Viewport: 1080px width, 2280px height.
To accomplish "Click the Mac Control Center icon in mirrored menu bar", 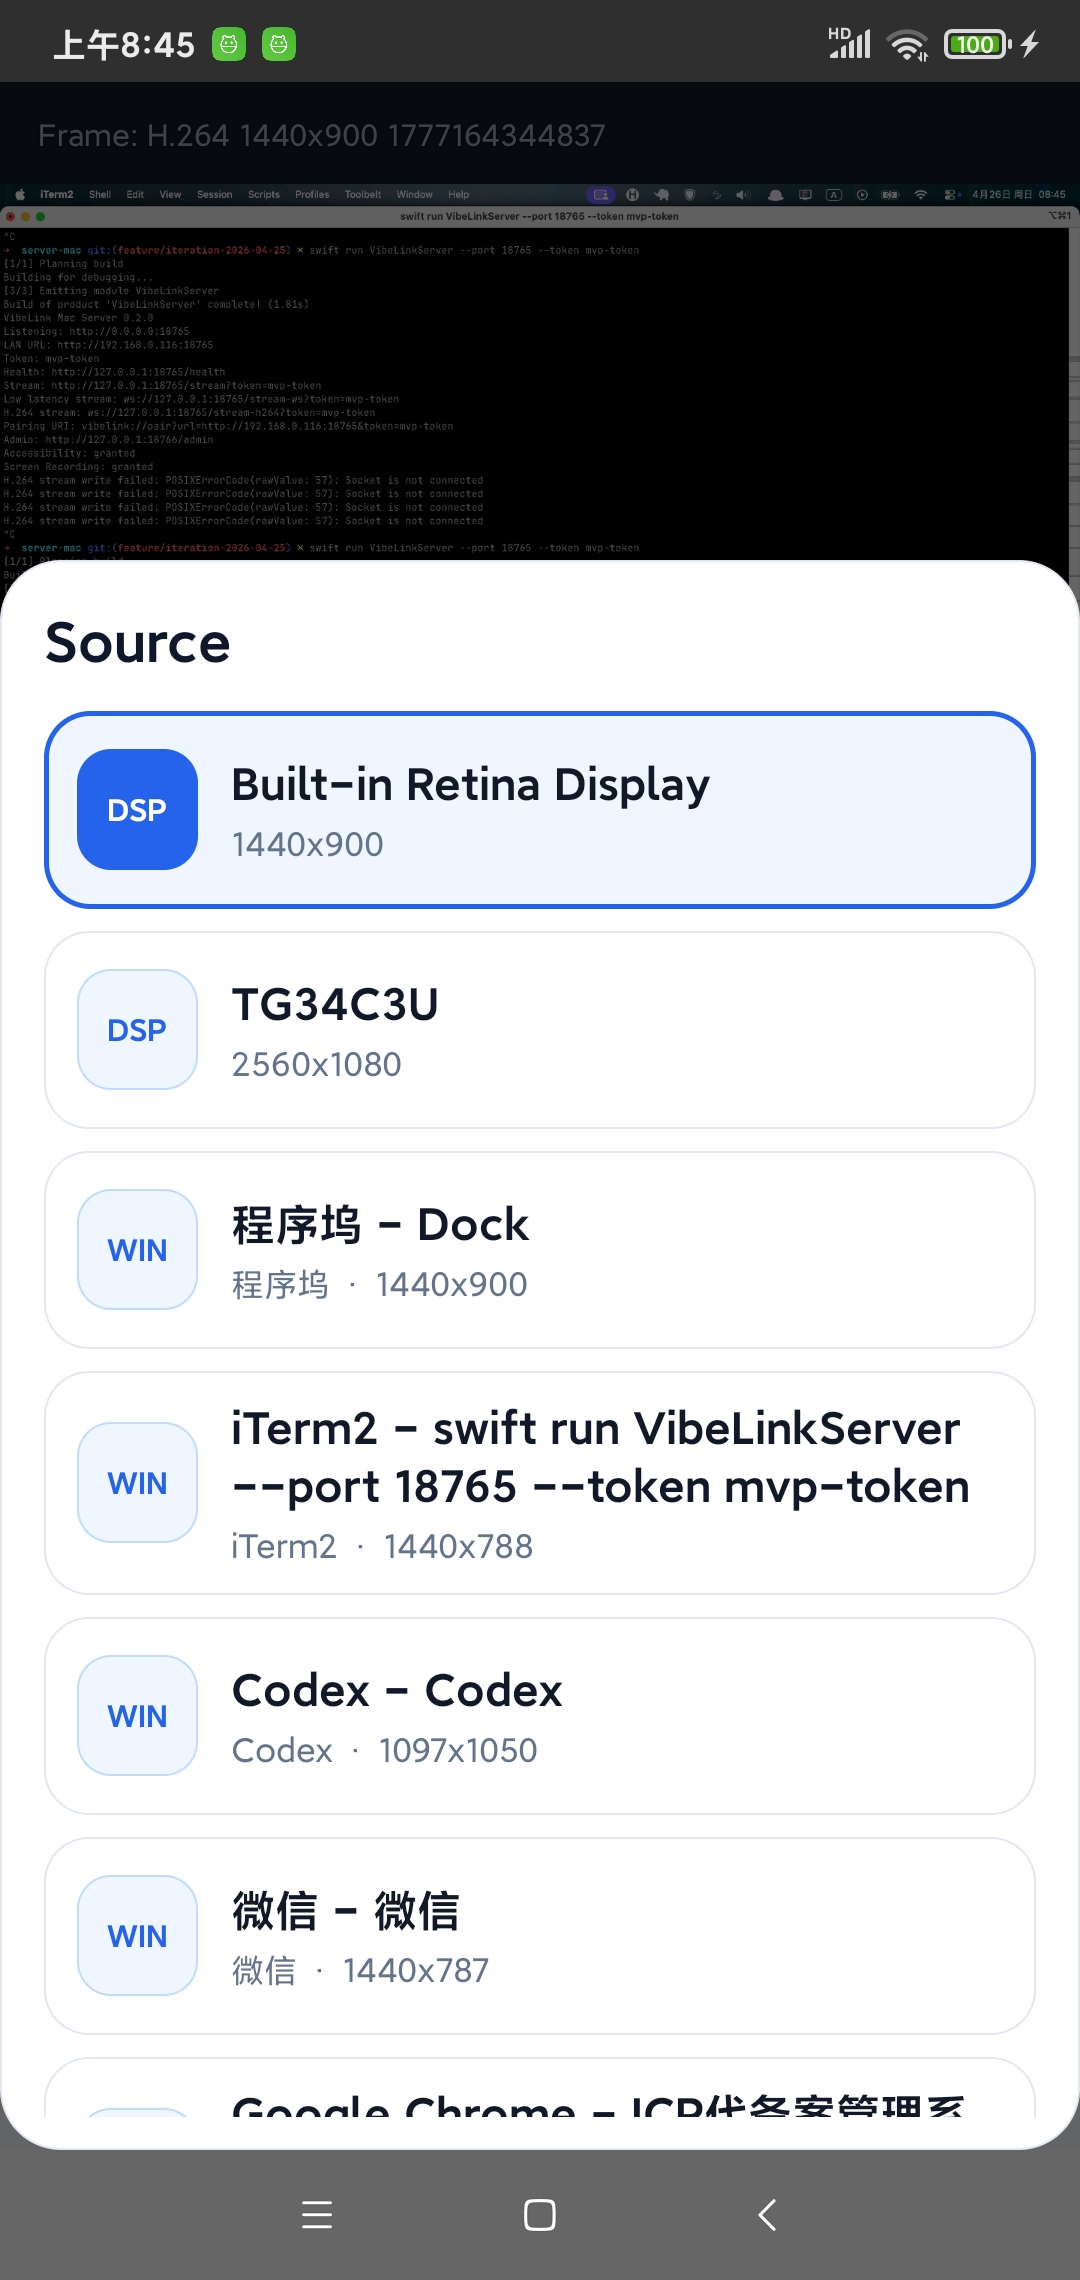I will (951, 195).
